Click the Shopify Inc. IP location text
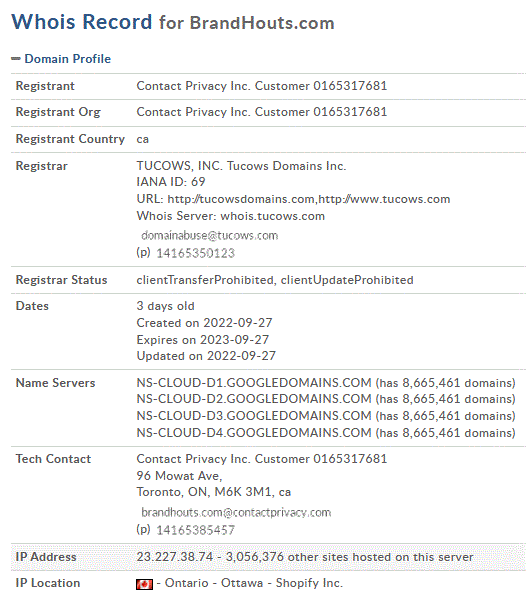Image resolution: width=526 pixels, height=597 pixels. 309,583
